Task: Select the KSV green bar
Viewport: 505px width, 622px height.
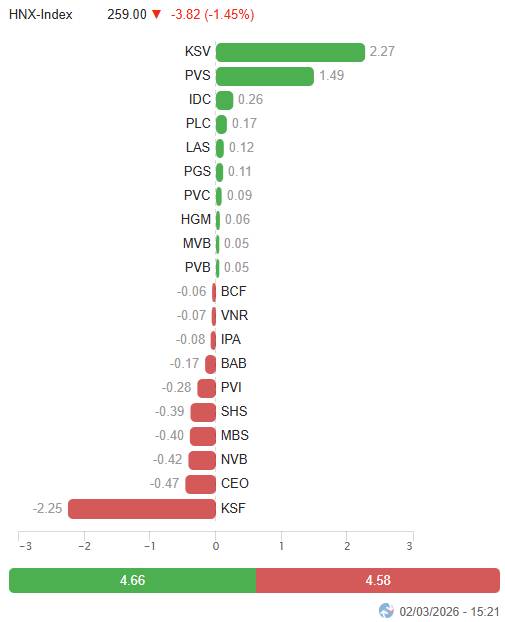Action: point(290,52)
